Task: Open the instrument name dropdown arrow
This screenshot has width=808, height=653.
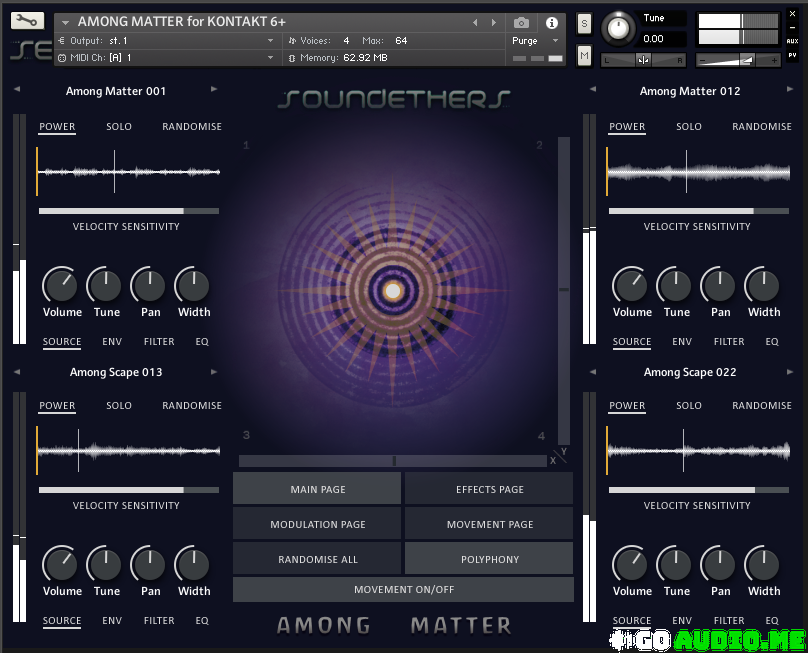Action: coord(65,23)
